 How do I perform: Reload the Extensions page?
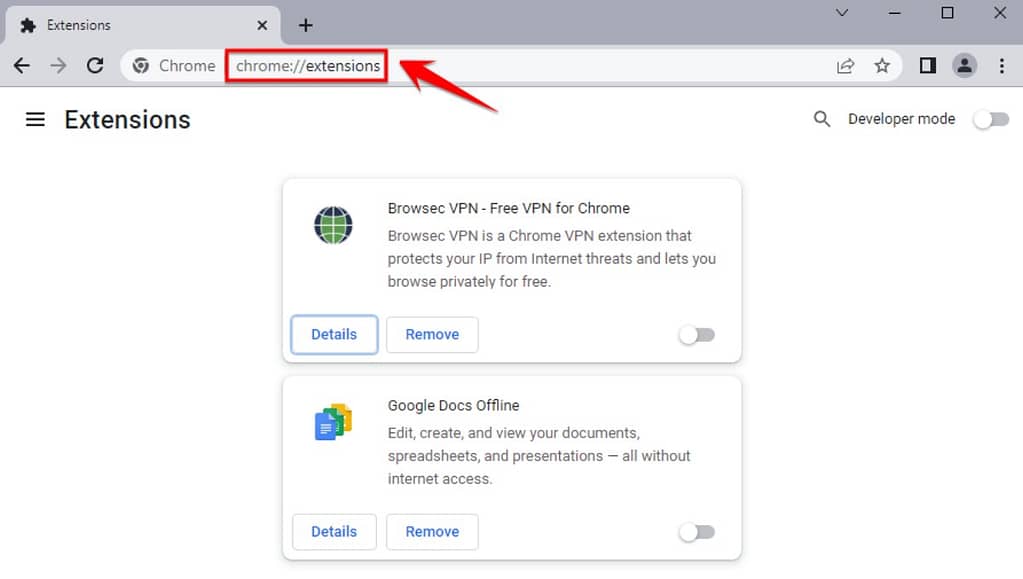click(95, 65)
